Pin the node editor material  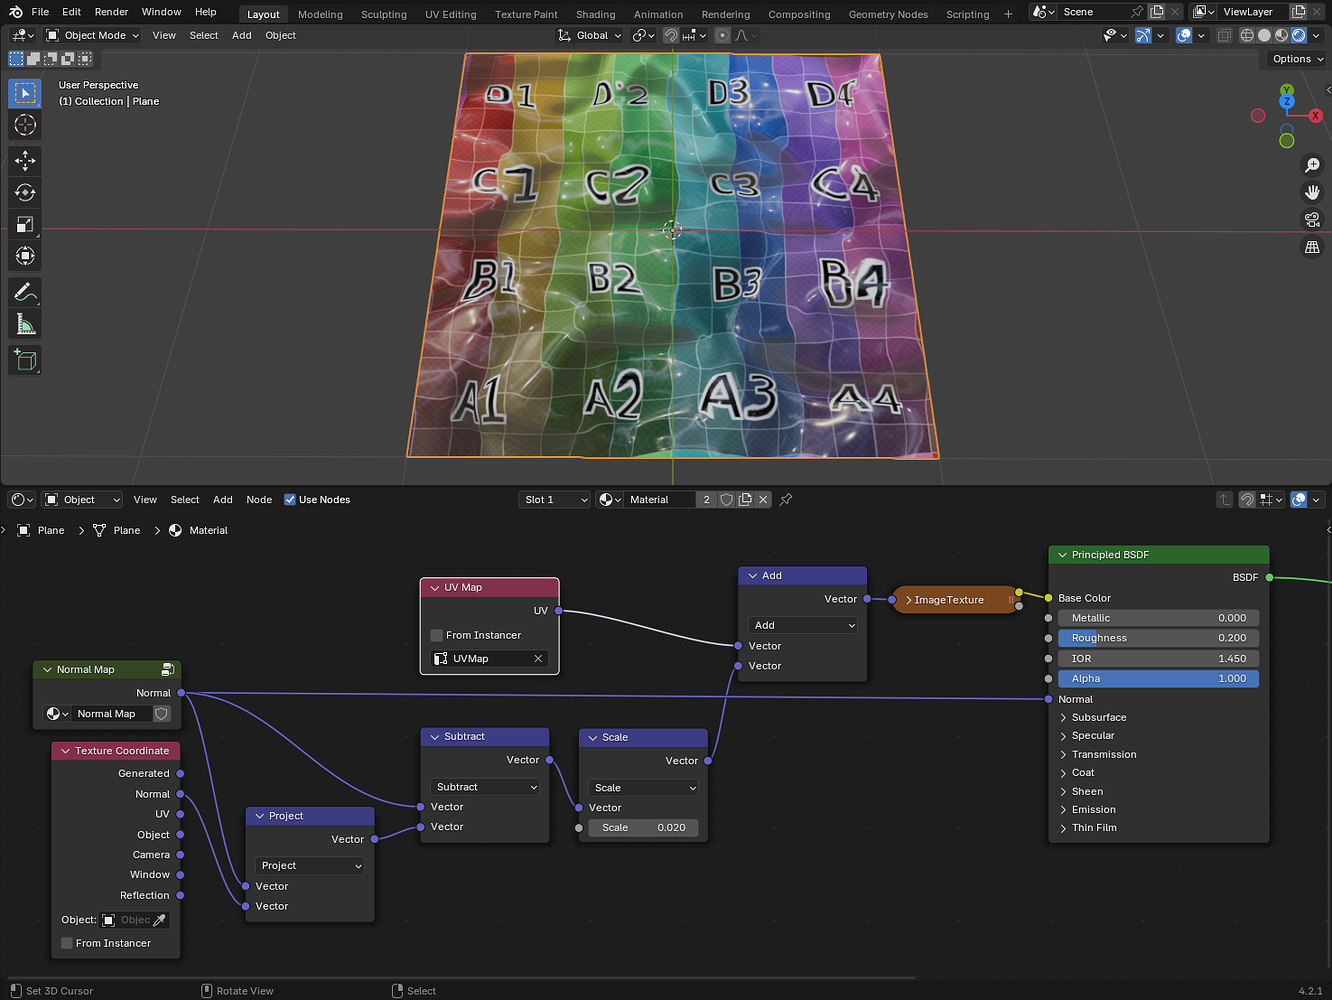click(x=786, y=500)
